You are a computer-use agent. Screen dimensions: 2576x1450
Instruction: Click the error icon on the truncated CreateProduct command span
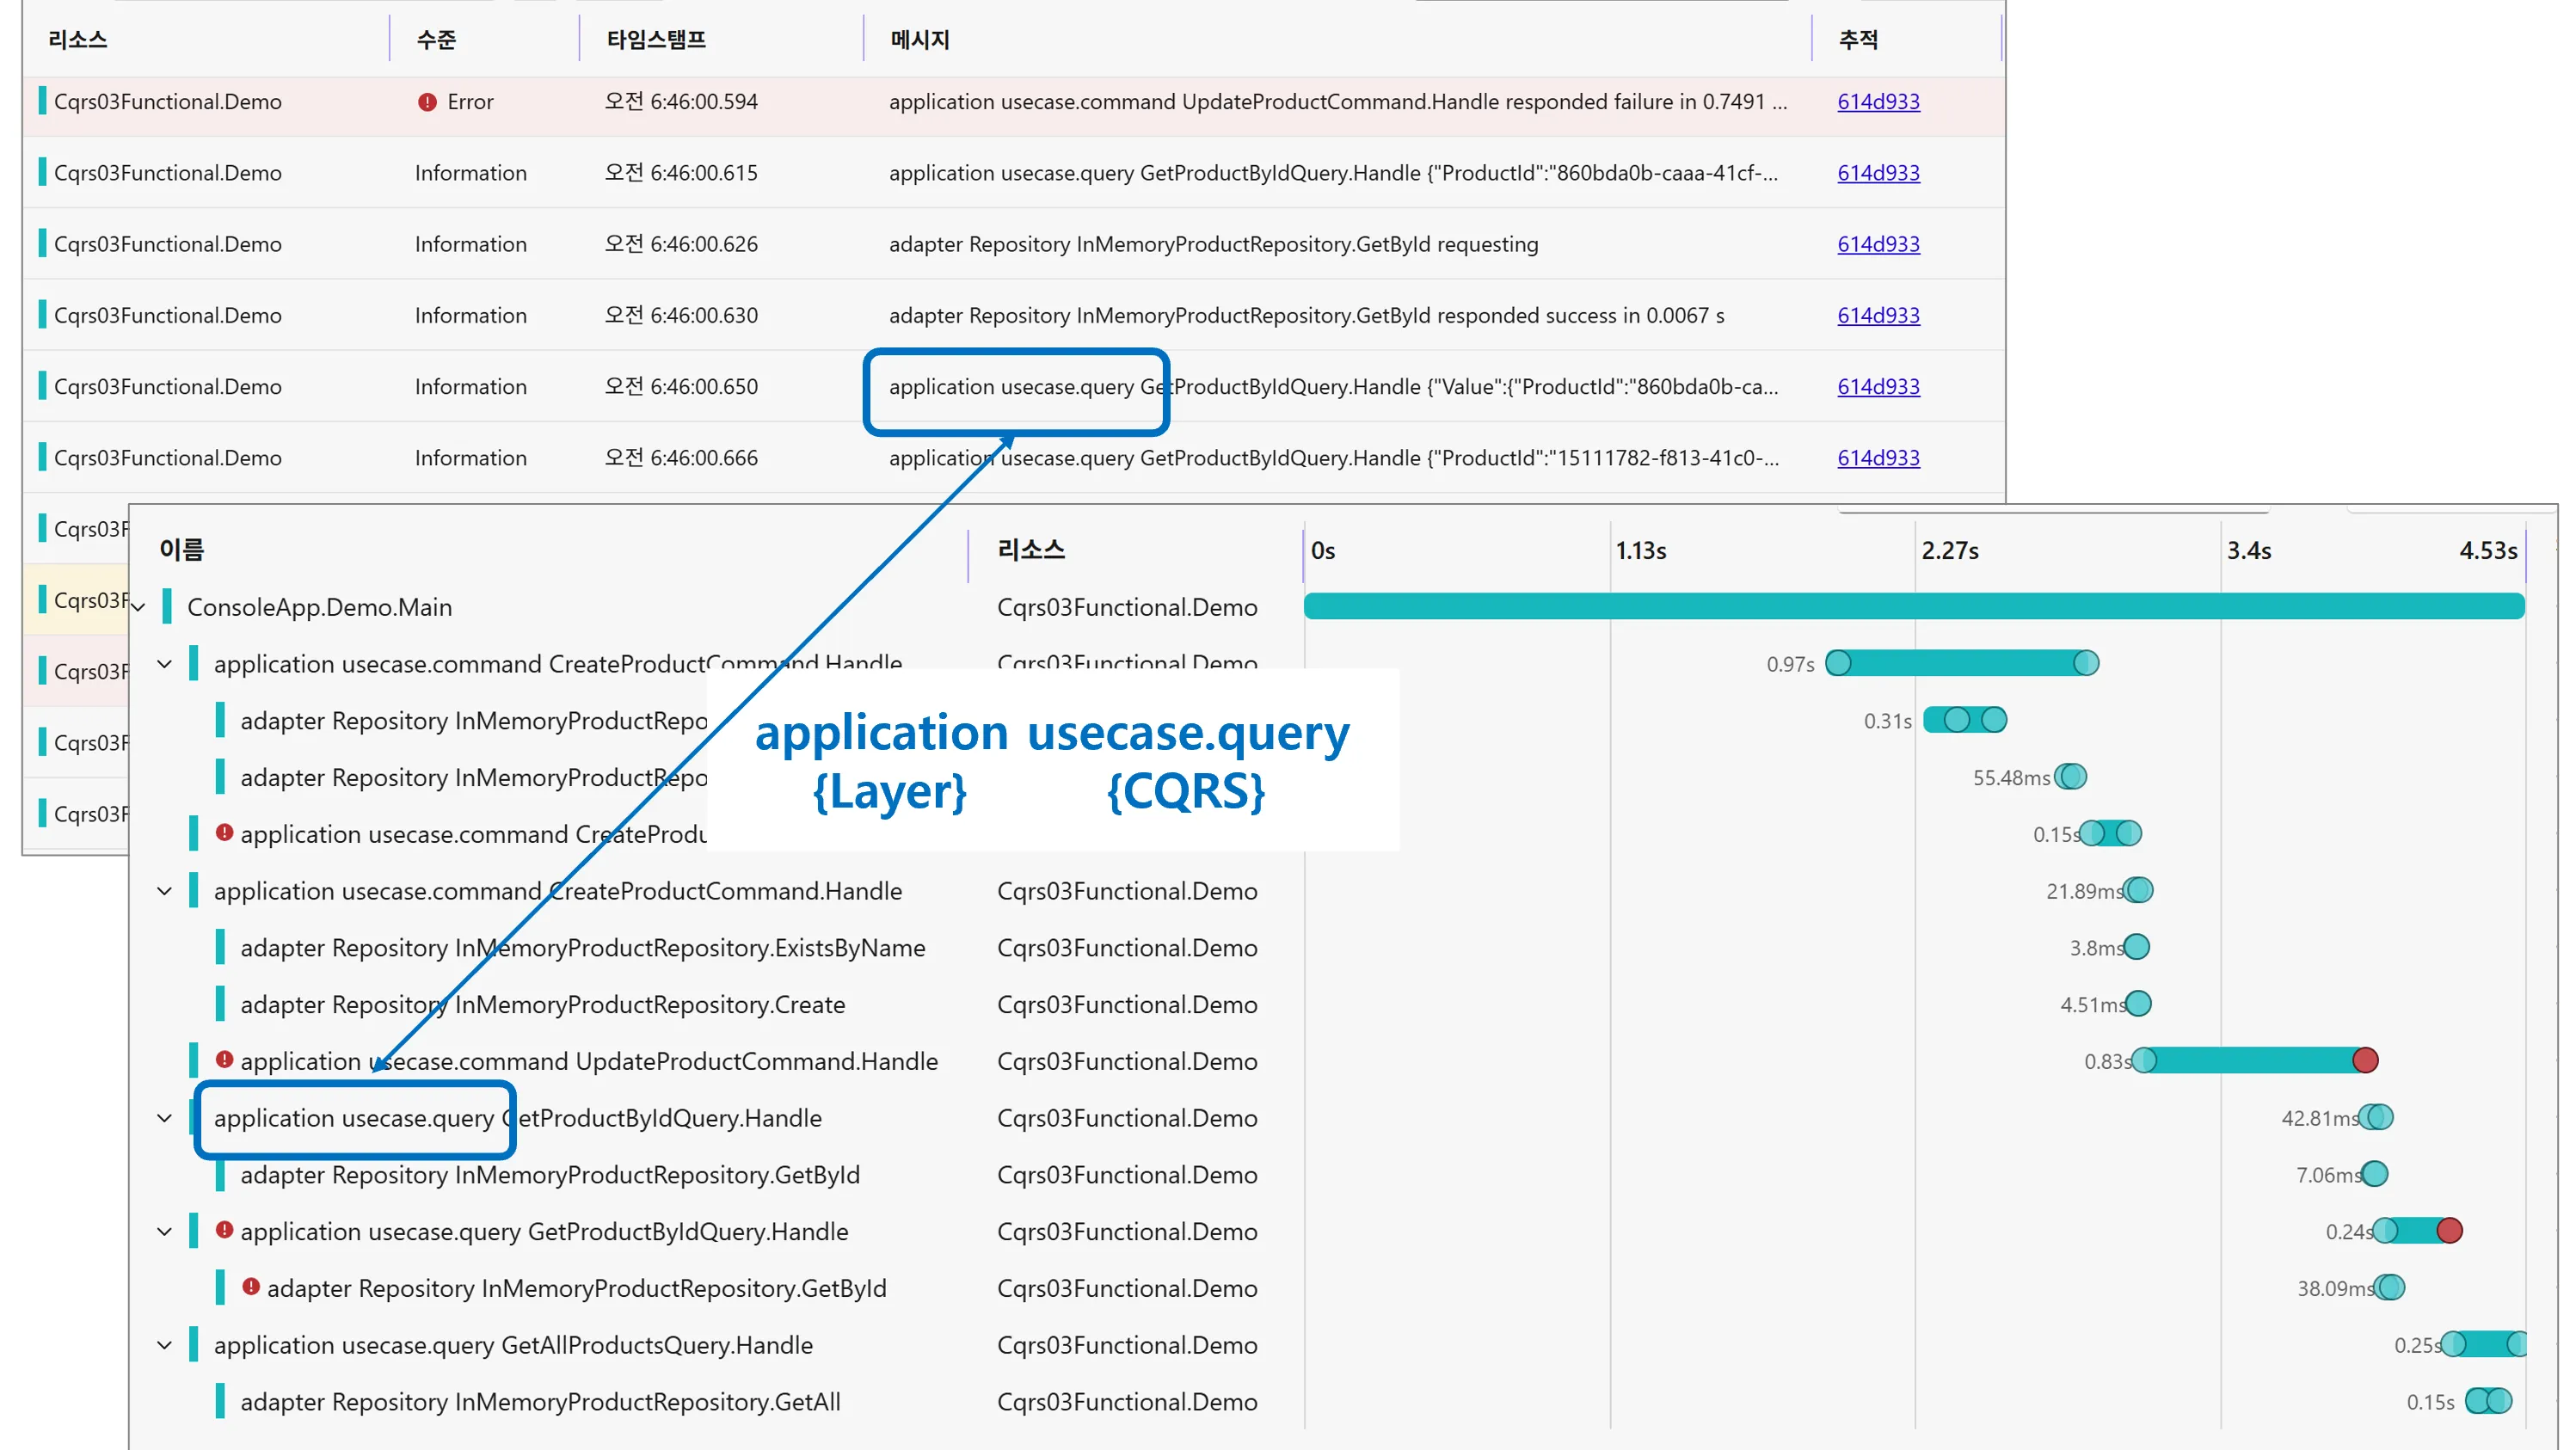[224, 833]
